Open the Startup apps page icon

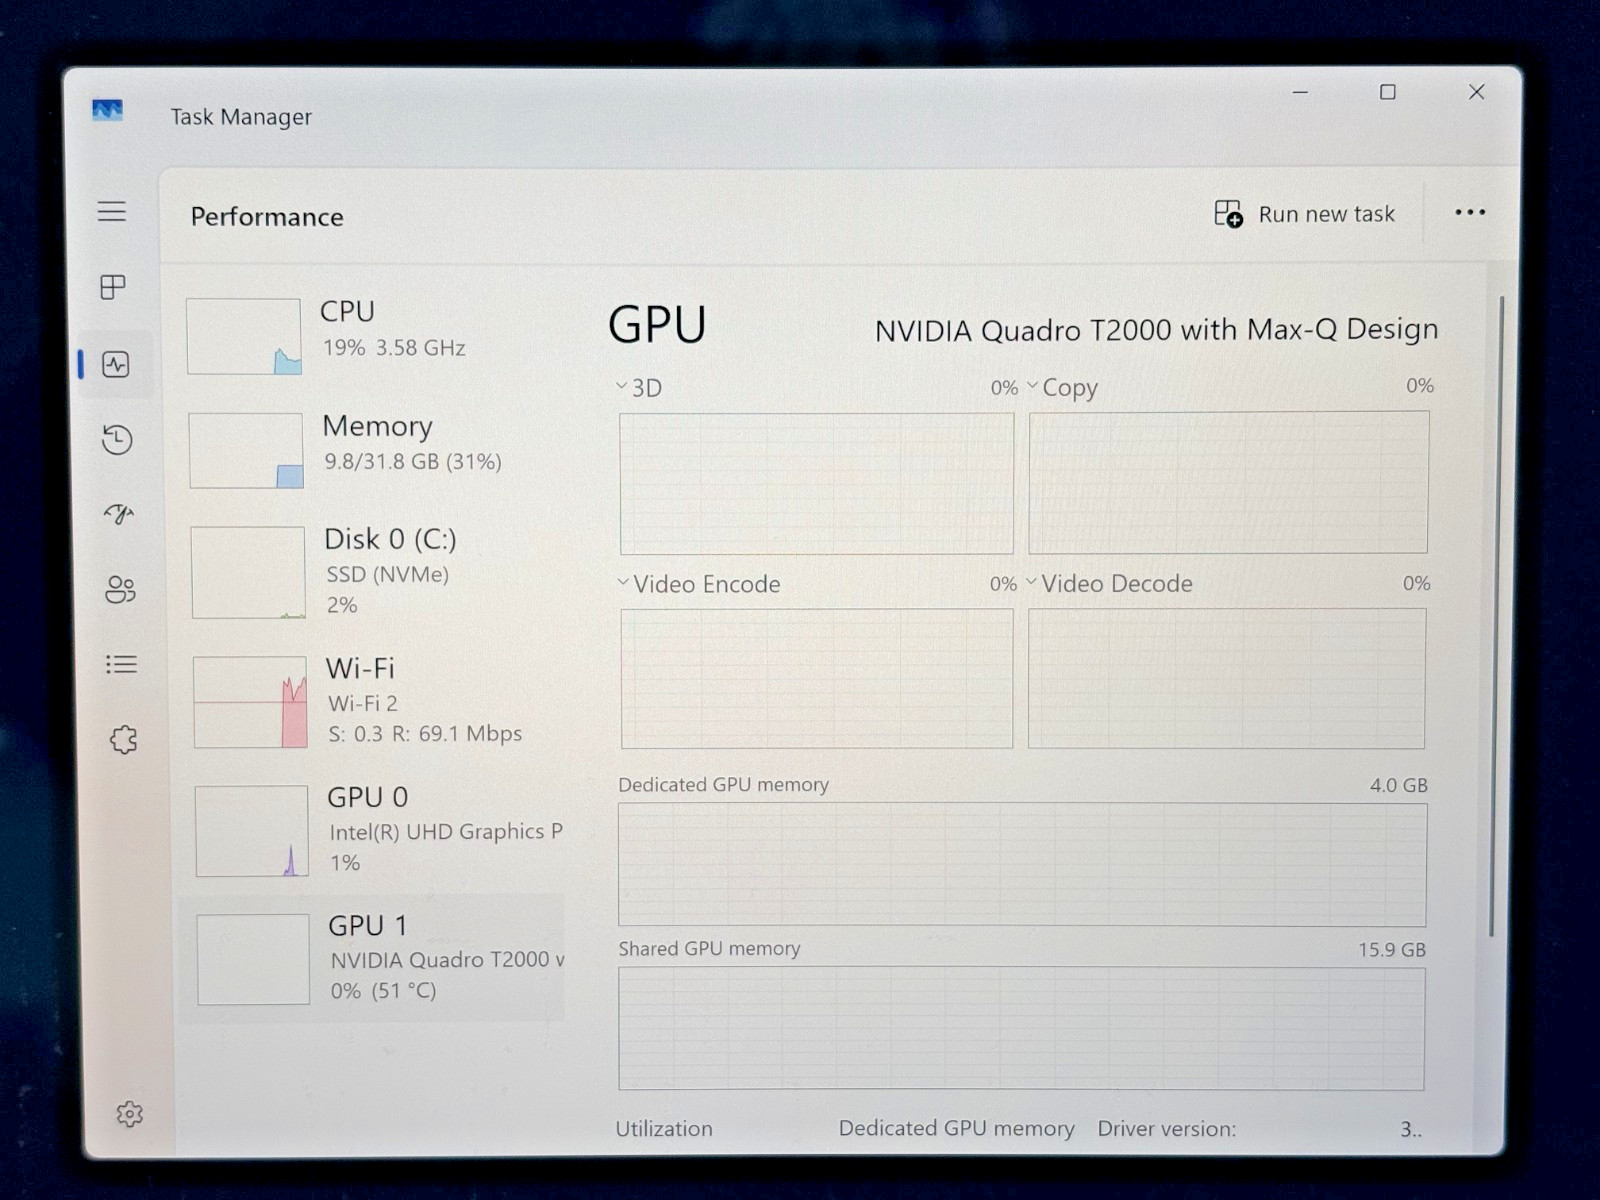pos(119,514)
